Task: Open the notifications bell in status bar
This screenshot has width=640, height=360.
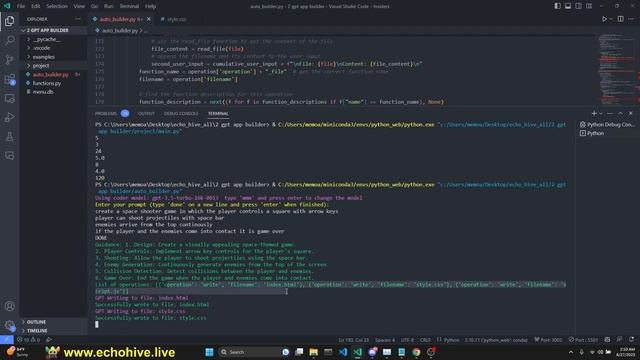Action: [631, 340]
